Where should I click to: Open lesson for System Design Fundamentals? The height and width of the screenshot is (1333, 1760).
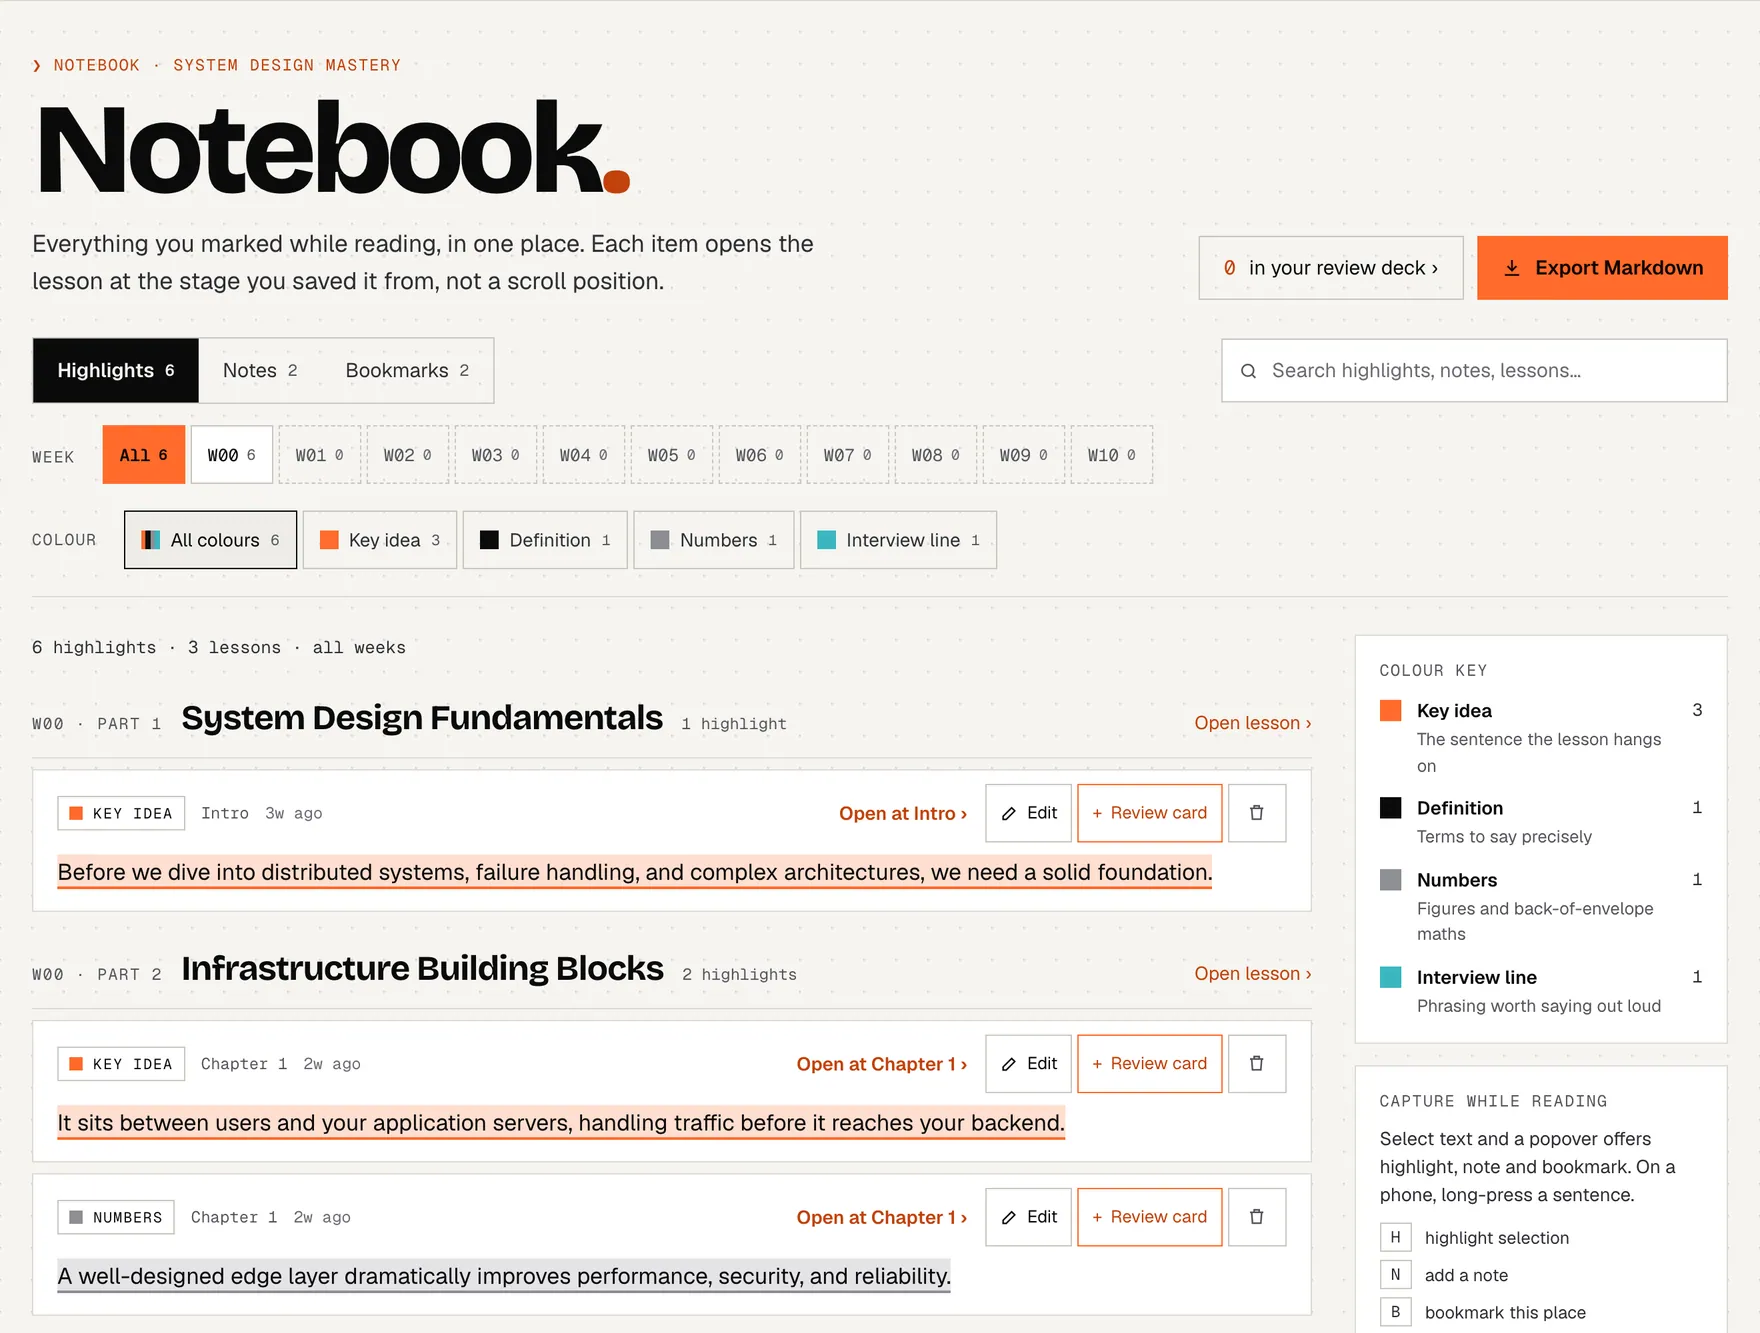click(1253, 723)
